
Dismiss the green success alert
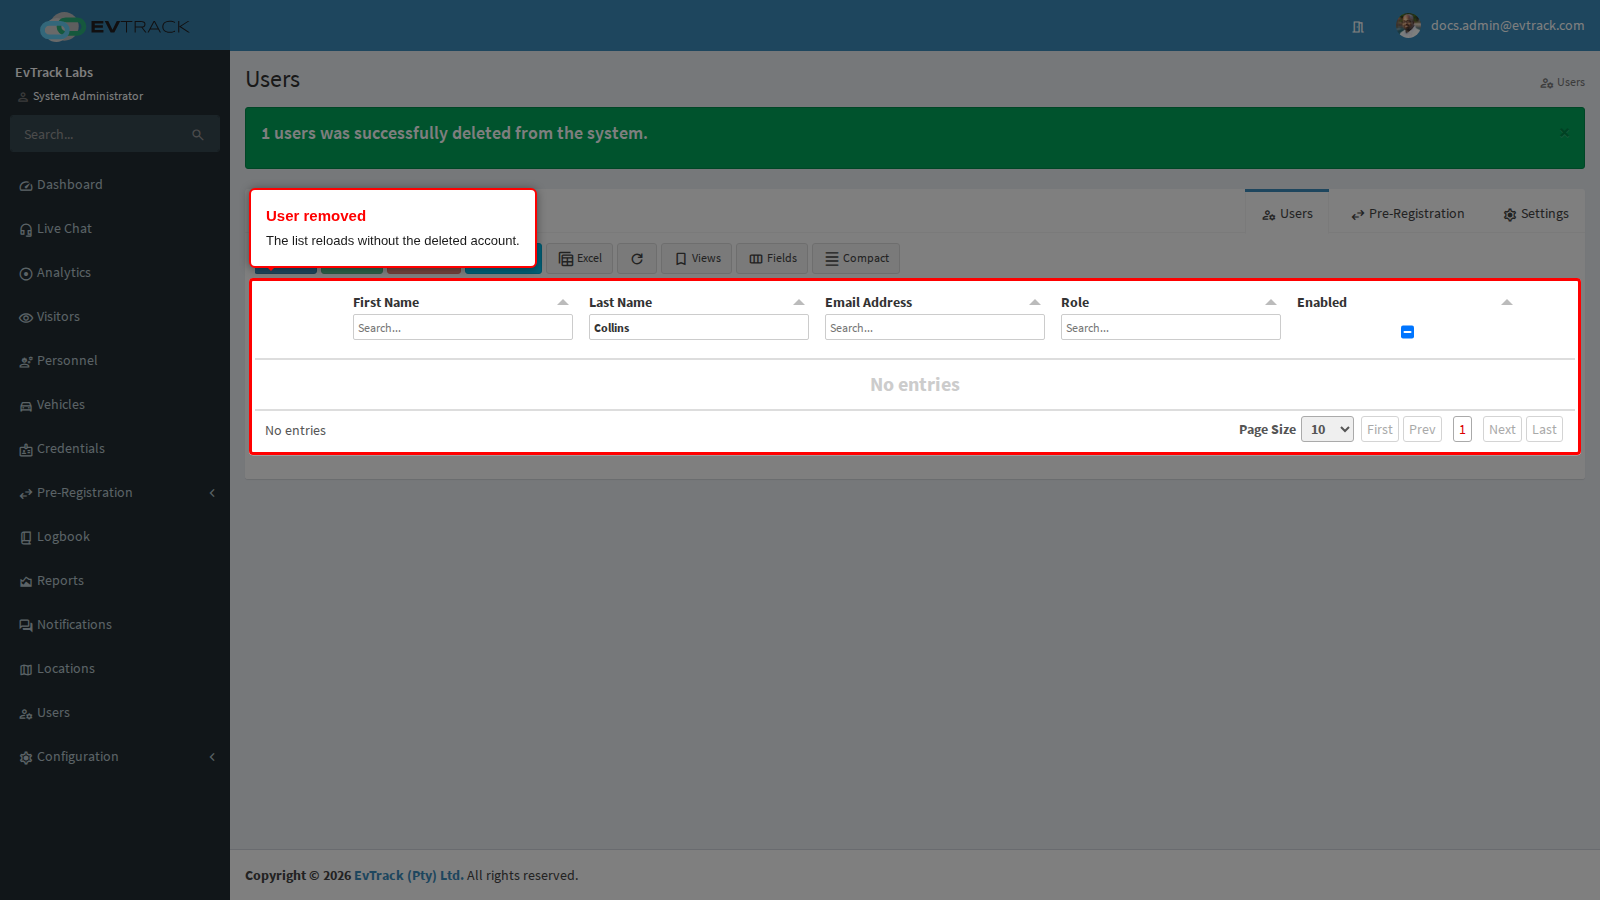pyautogui.click(x=1564, y=132)
